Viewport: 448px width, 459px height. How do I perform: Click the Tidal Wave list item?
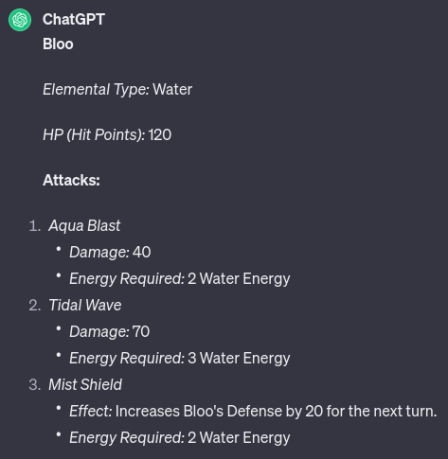[x=85, y=305]
